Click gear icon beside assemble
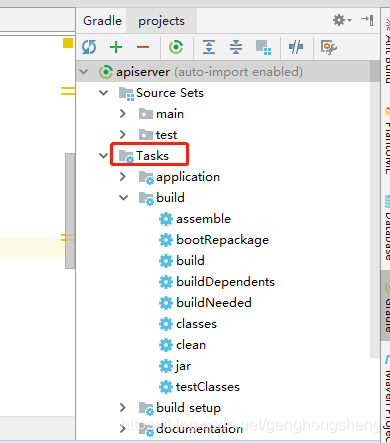390x443 pixels. [166, 219]
